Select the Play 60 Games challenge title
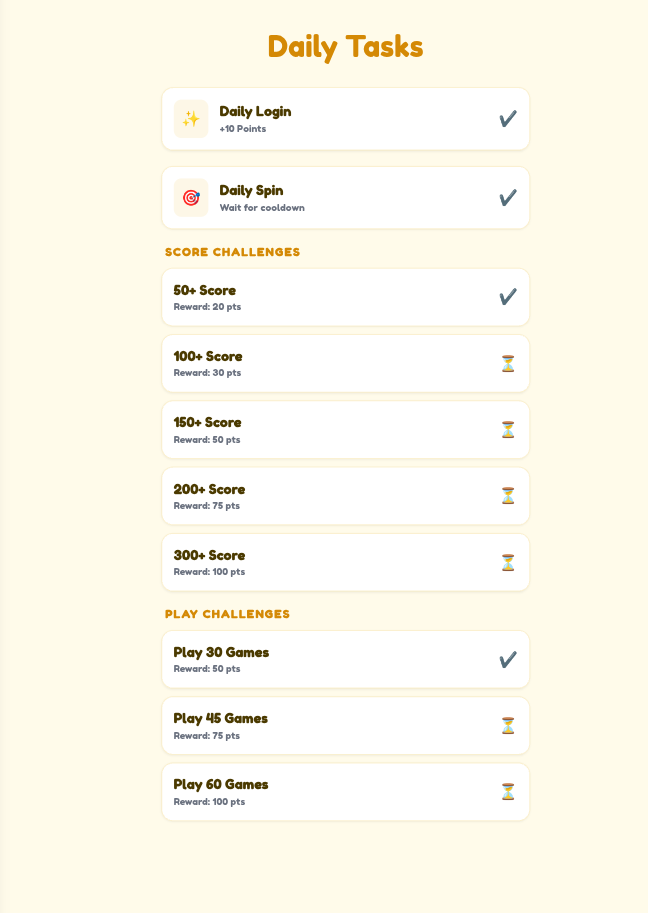This screenshot has height=913, width=648. pos(221,784)
